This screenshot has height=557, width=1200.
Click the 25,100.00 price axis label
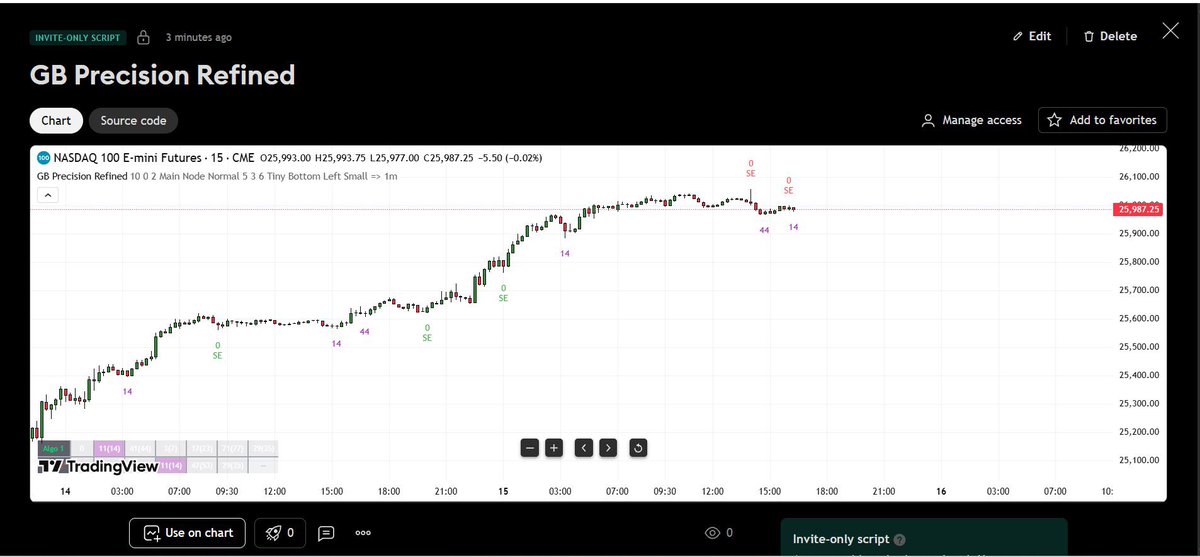(x=1138, y=460)
